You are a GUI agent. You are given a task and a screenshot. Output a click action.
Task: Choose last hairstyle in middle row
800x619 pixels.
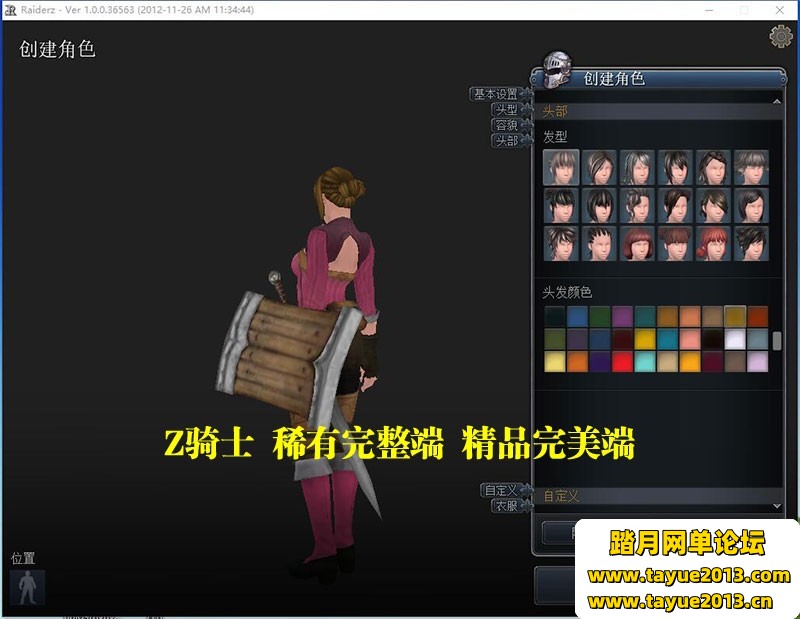[x=751, y=205]
